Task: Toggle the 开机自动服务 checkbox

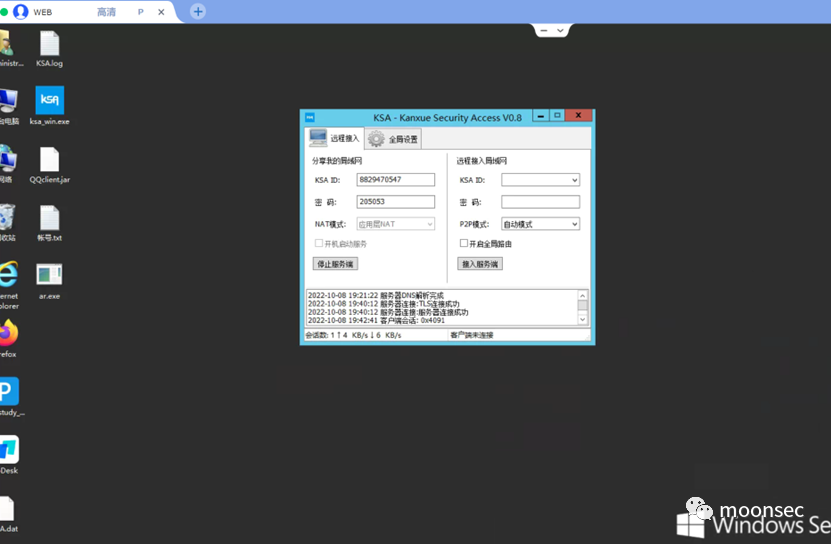Action: [319, 243]
